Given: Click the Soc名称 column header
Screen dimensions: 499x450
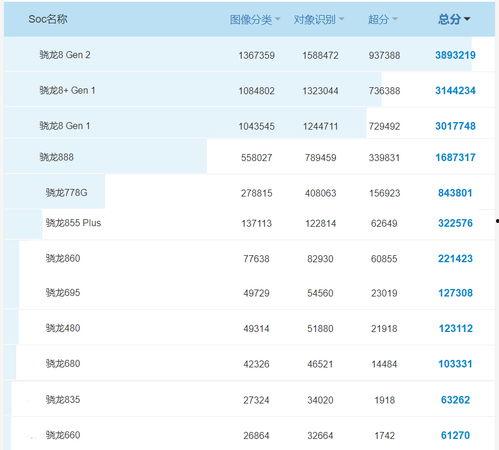Looking at the screenshot, I should [x=48, y=19].
